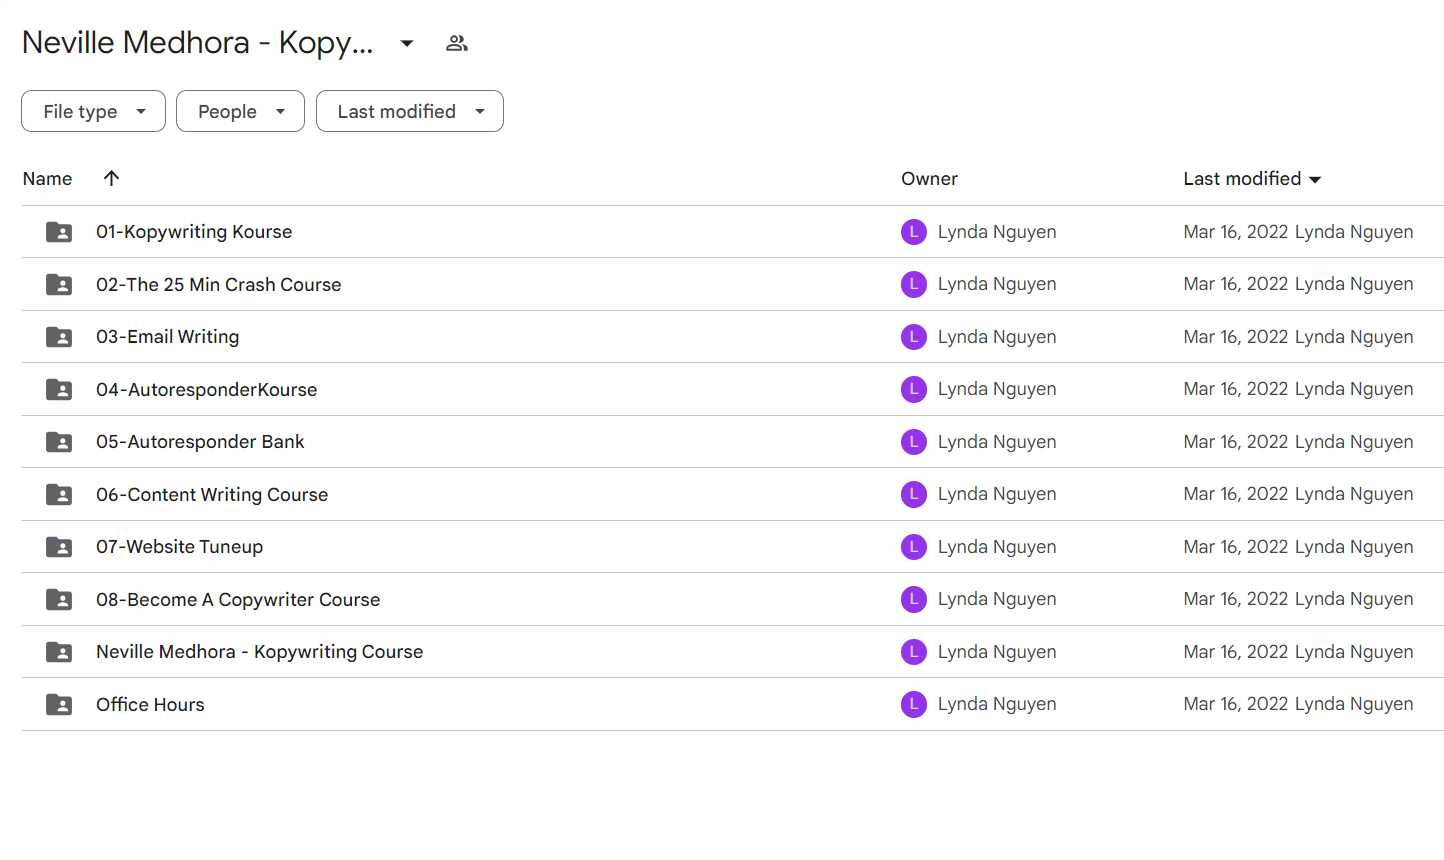The image size is (1444, 860).
Task: Open folder 07-Website Tuneup
Action: 179,547
